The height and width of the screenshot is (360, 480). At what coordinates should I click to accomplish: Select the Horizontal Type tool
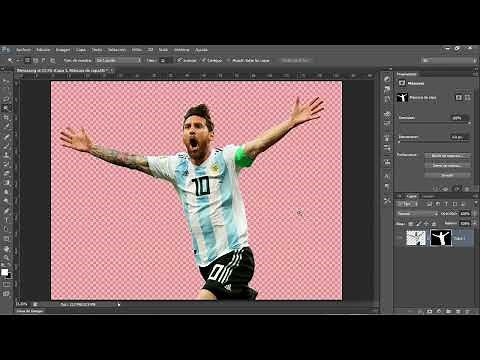[x=6, y=220]
